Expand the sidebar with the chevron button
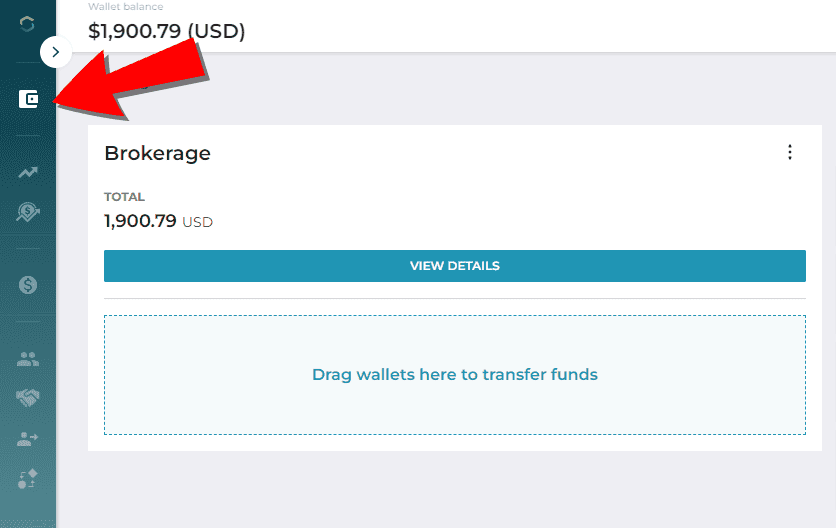The height and width of the screenshot is (528, 836). pos(55,52)
